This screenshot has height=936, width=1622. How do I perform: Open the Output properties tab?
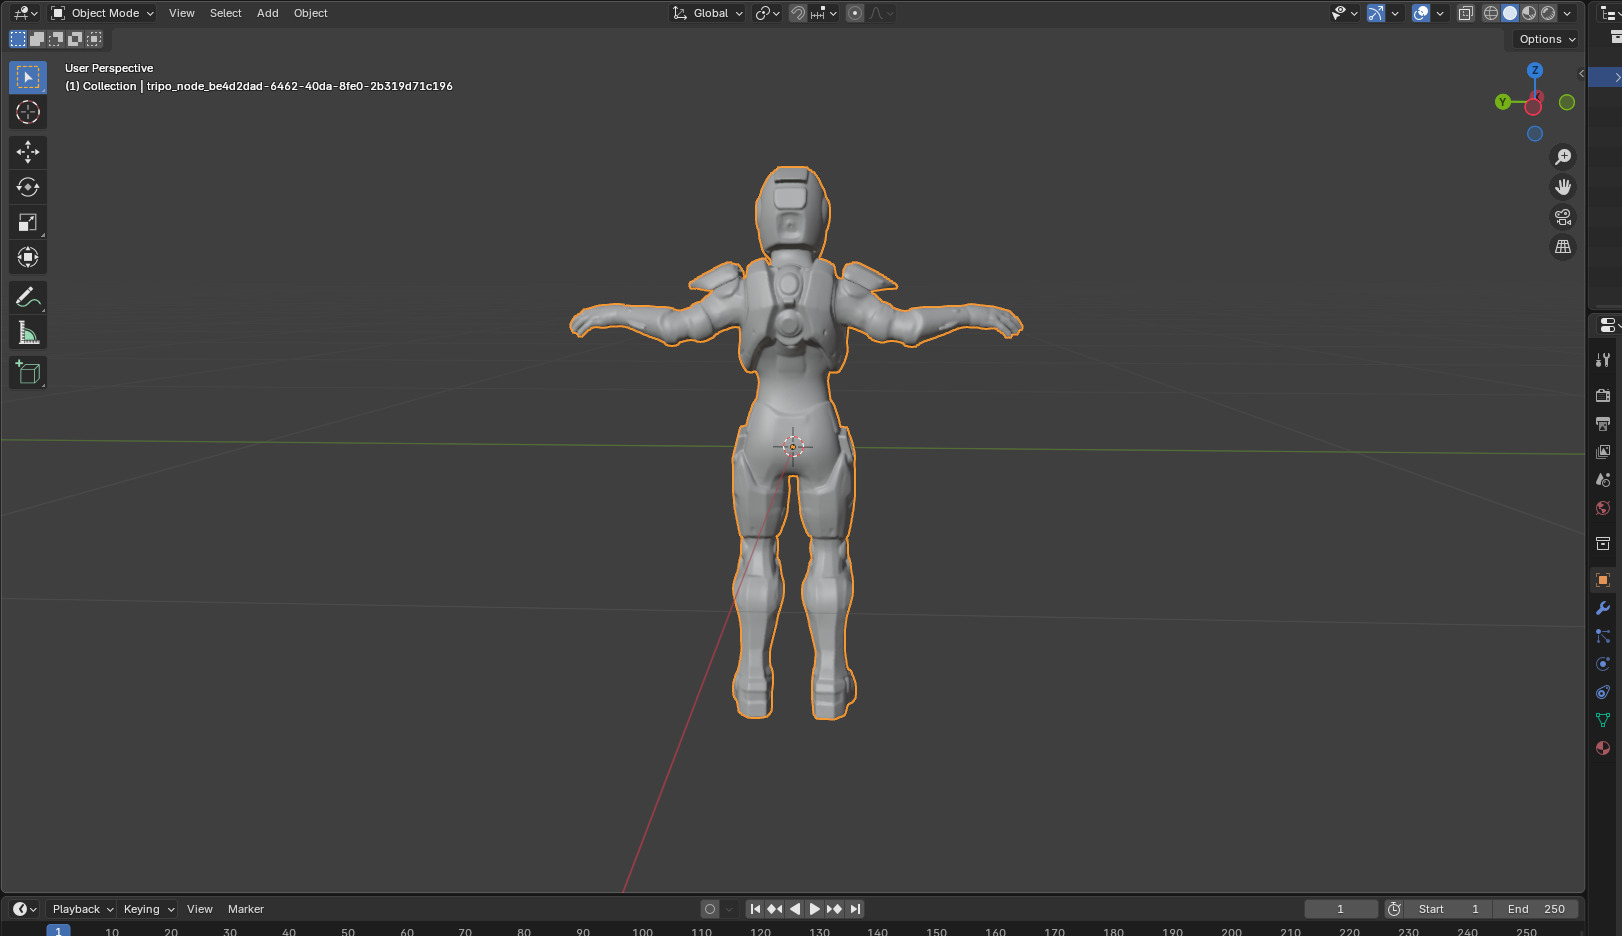coord(1603,424)
